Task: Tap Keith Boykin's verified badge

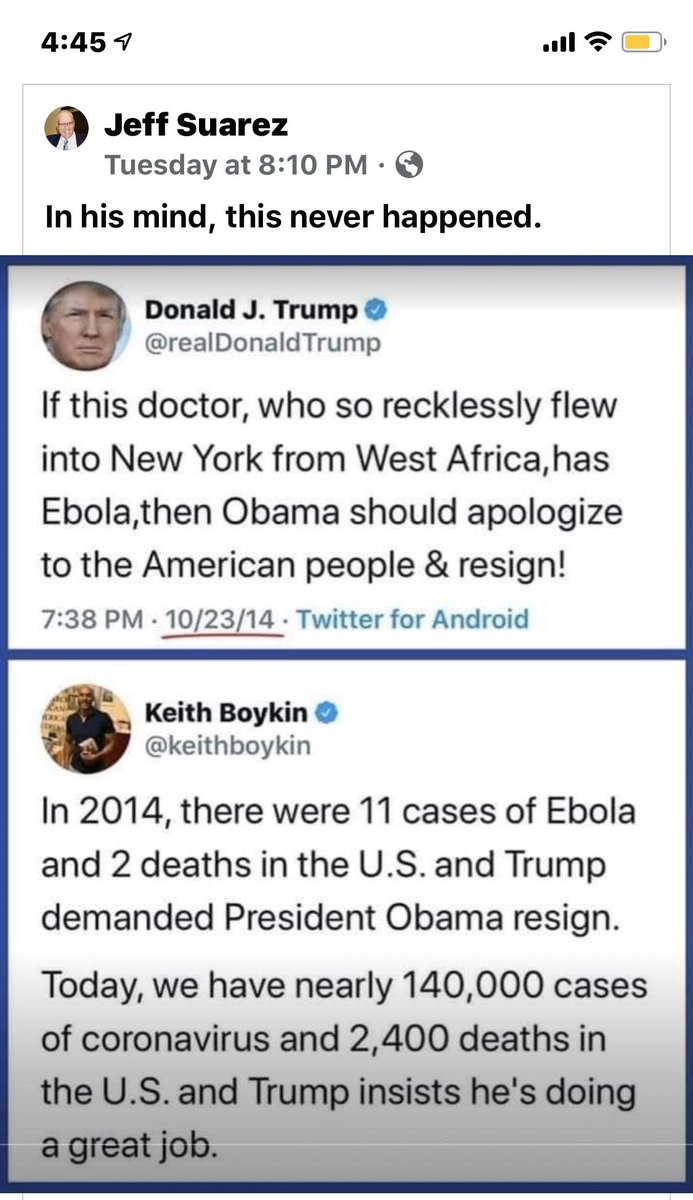Action: (328, 713)
